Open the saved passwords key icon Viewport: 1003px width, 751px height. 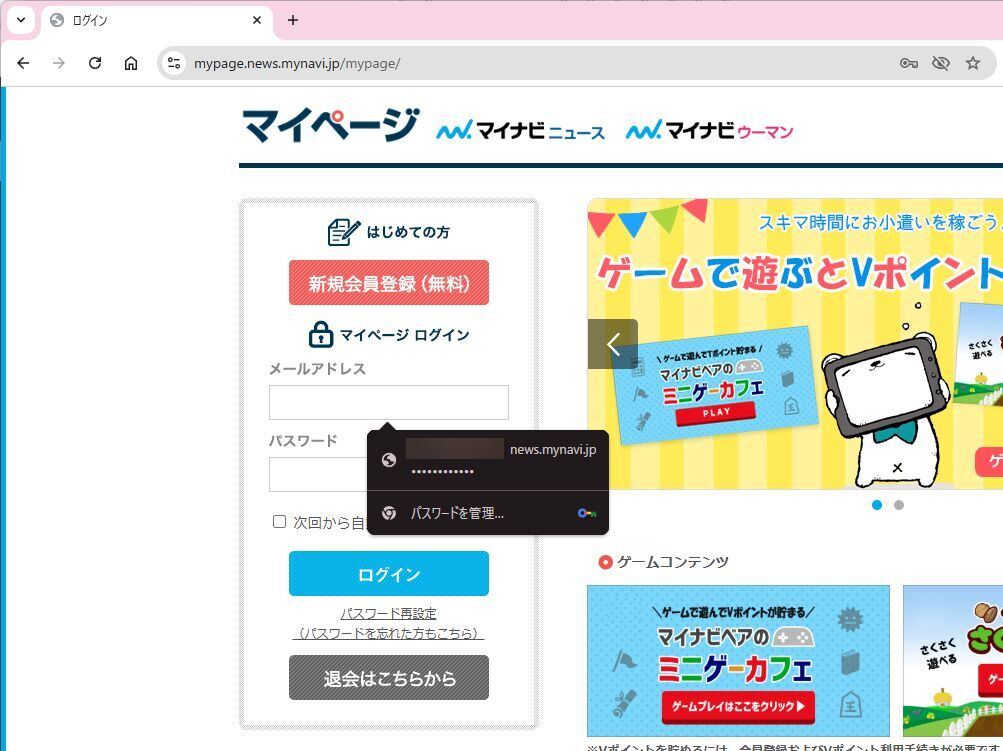point(908,63)
